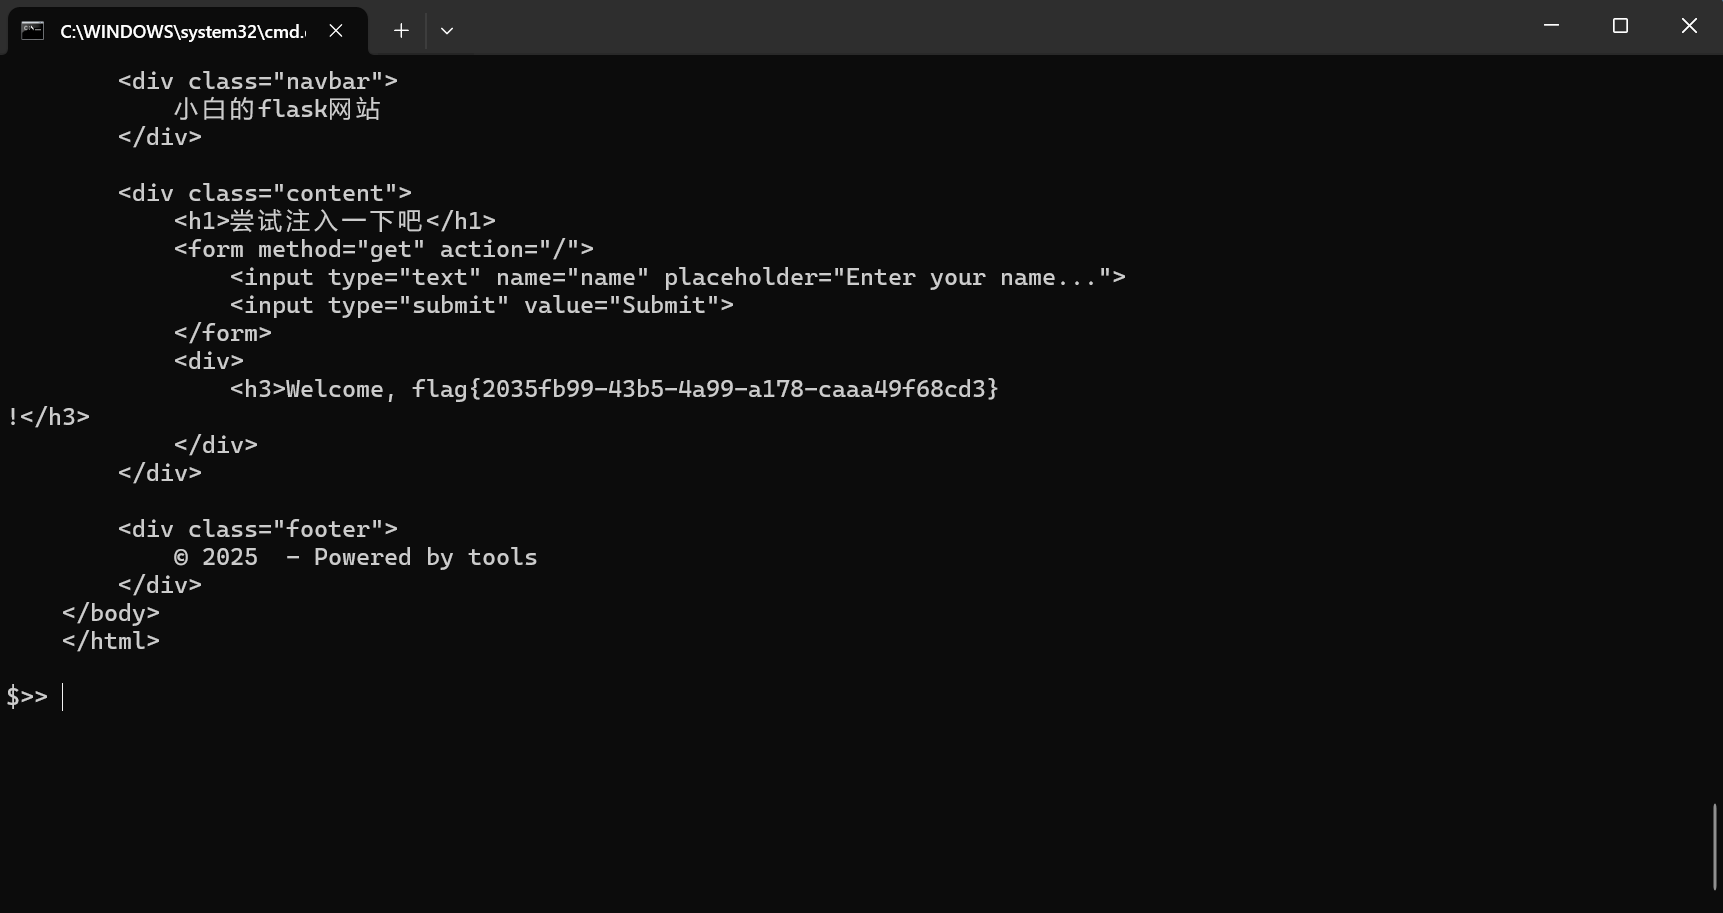Click the flag{2035fb99...} text
Screen dimensions: 1723x913
705,389
